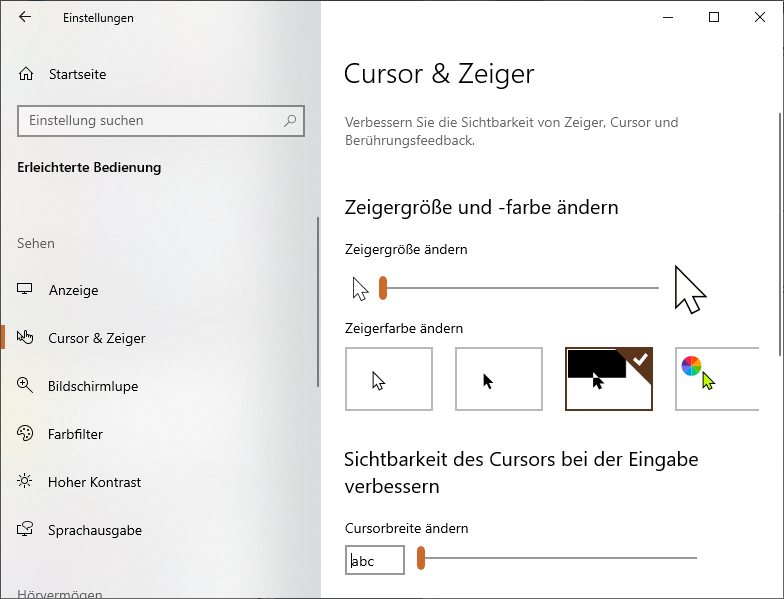Click the Cursorbreite slider handle
This screenshot has width=784, height=599.
point(421,558)
